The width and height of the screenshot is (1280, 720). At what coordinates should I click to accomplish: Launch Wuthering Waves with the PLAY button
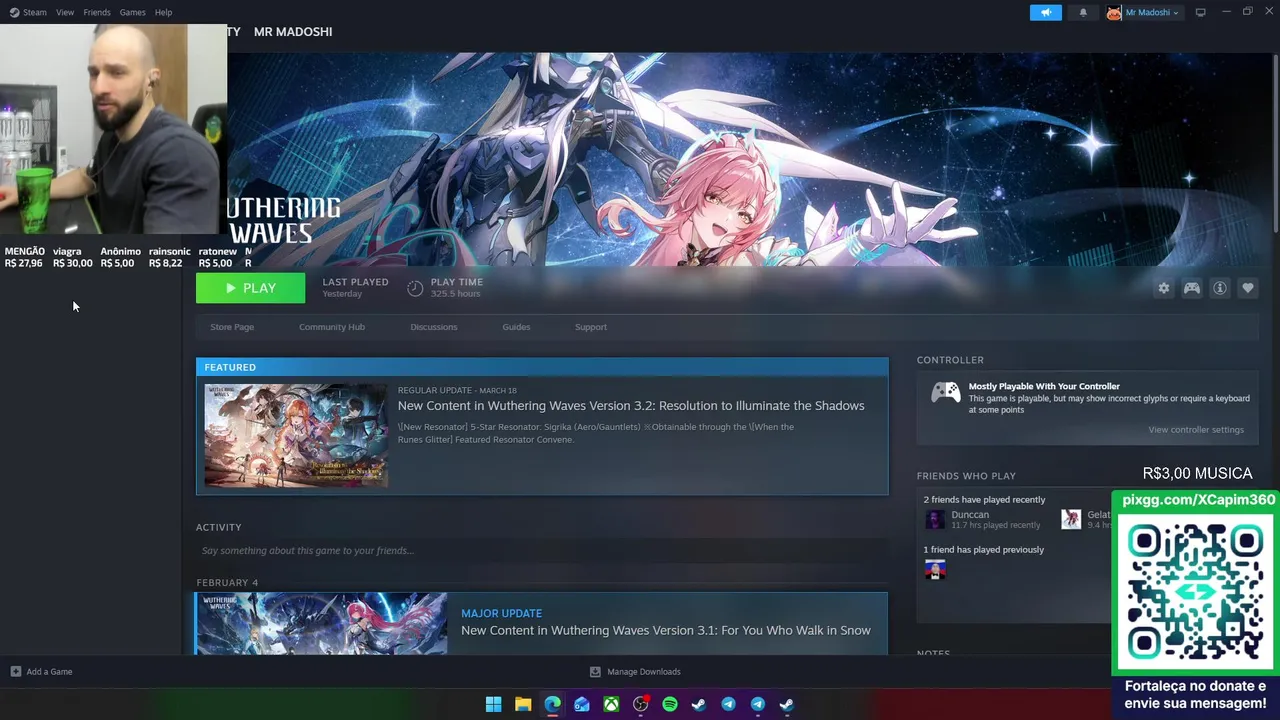point(250,288)
